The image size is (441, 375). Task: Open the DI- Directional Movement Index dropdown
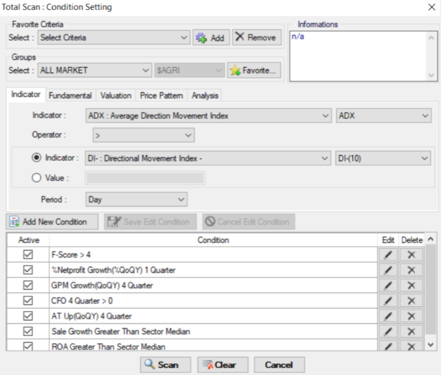point(208,158)
